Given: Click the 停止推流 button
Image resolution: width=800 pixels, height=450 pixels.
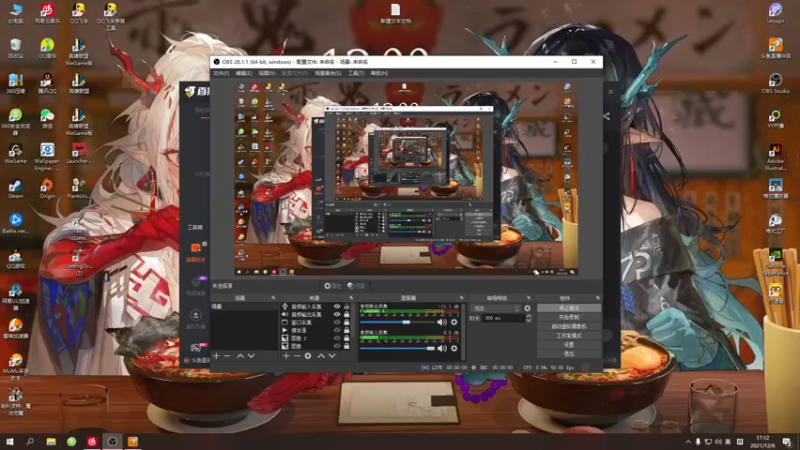Looking at the screenshot, I should coord(568,308).
